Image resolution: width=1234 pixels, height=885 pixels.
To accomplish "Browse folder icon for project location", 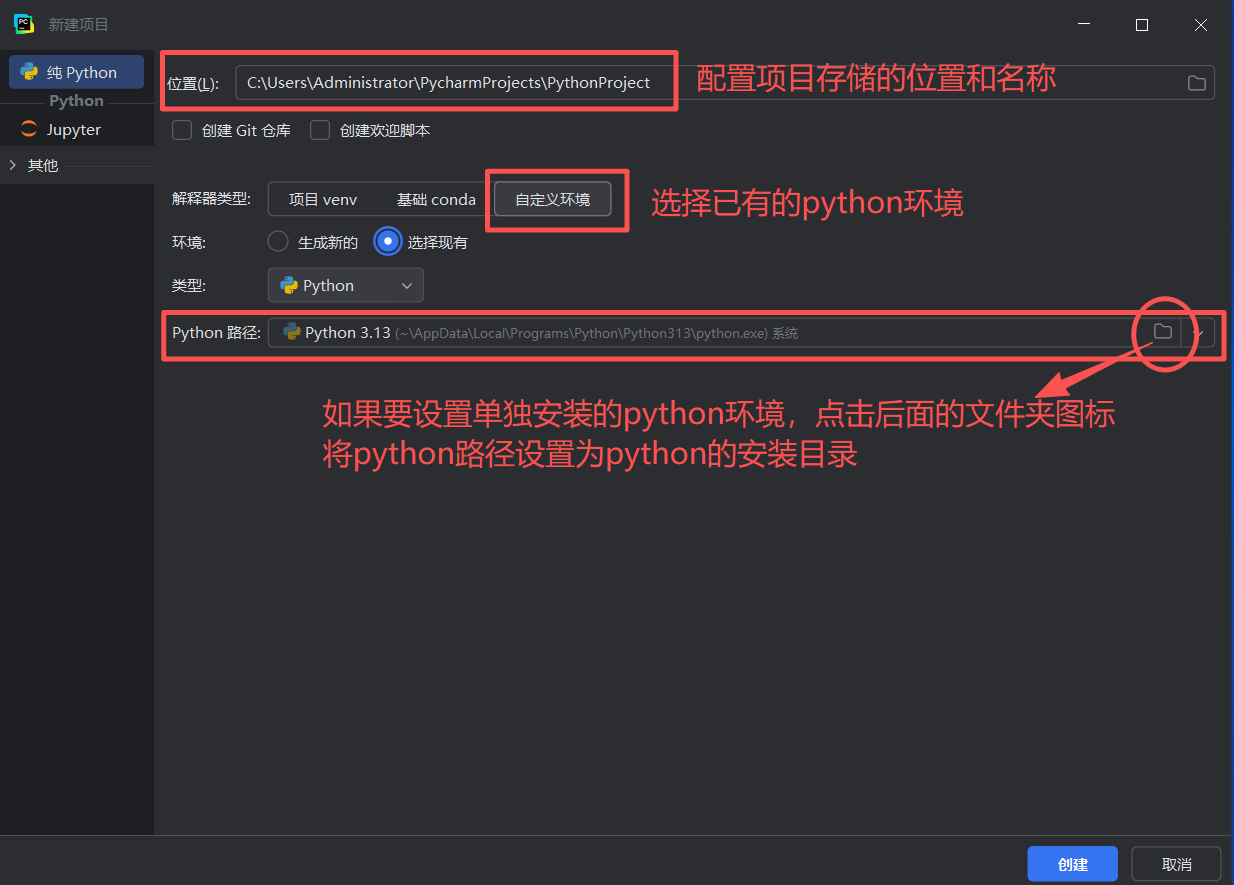I will (1196, 83).
